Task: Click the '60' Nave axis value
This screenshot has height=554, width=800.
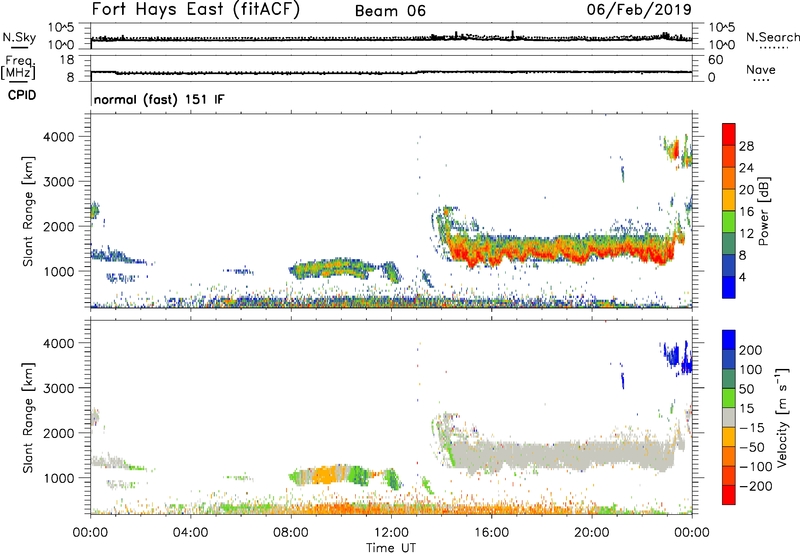Action: tap(715, 60)
